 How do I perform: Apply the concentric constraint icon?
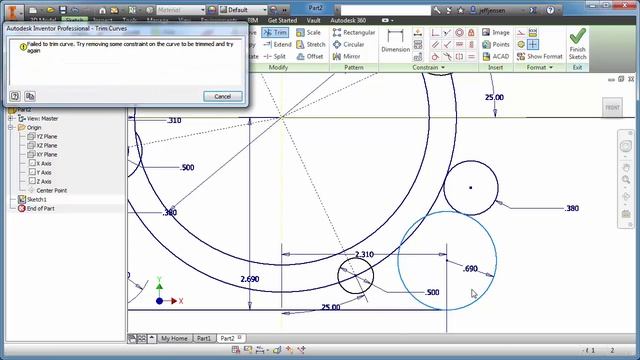(459, 32)
